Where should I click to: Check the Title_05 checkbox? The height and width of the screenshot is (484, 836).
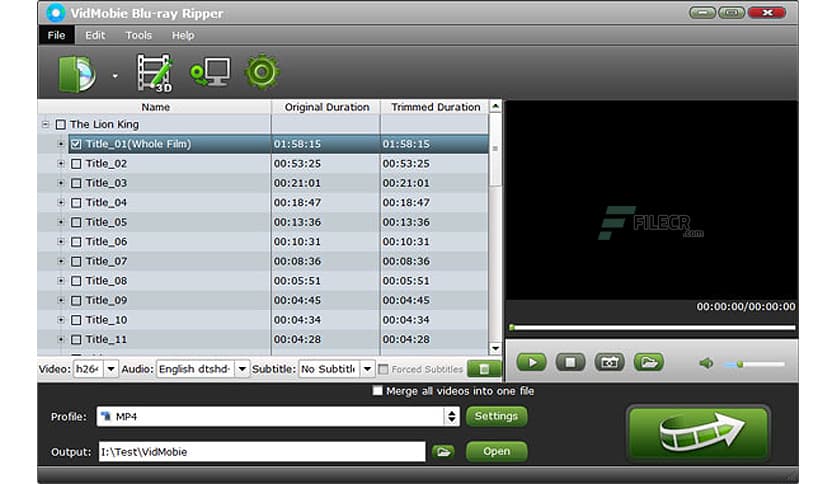click(x=76, y=222)
